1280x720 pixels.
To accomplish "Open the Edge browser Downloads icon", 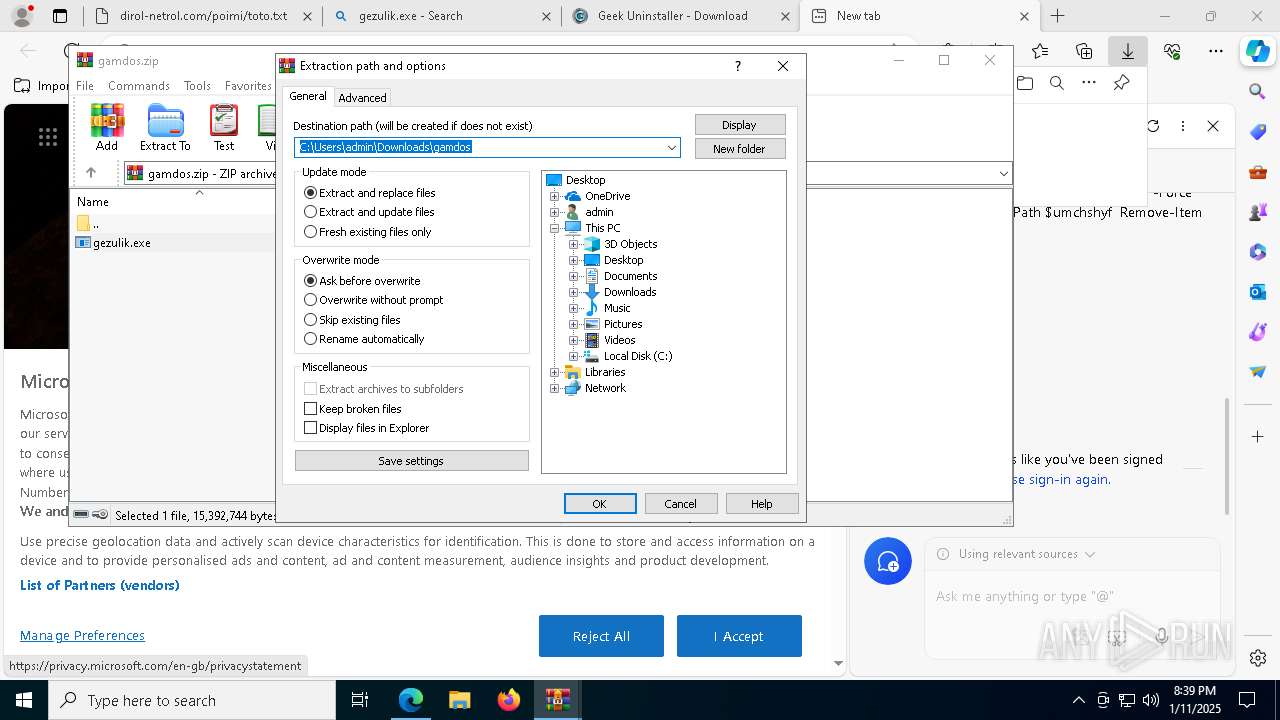I will click(x=1127, y=51).
